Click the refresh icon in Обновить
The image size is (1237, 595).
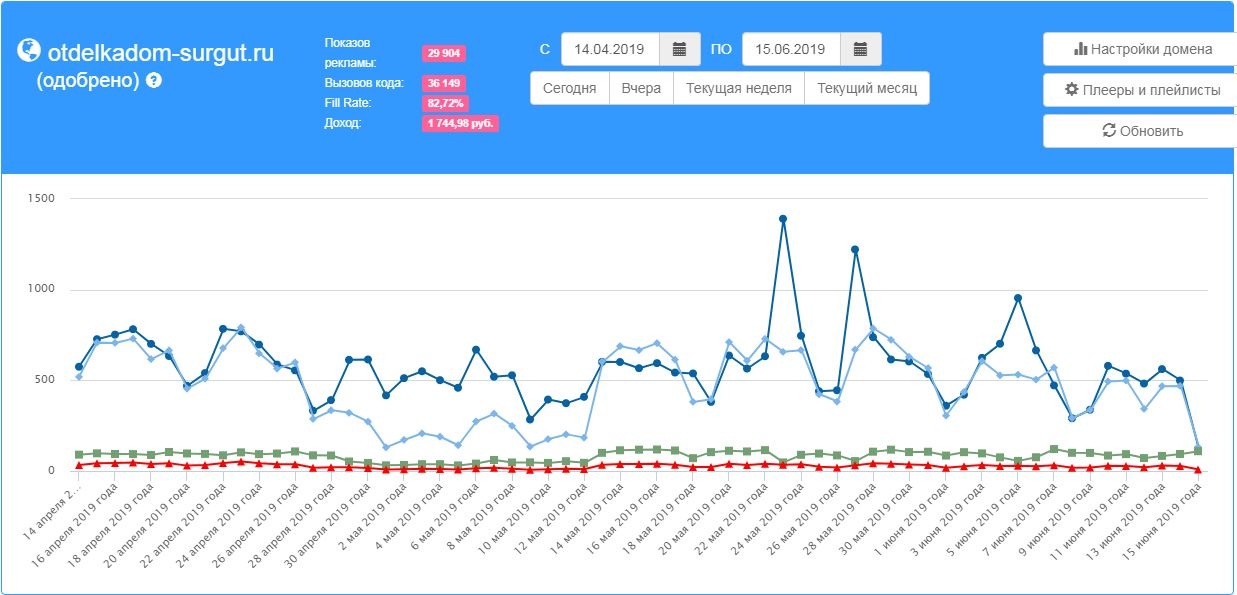tap(1108, 131)
